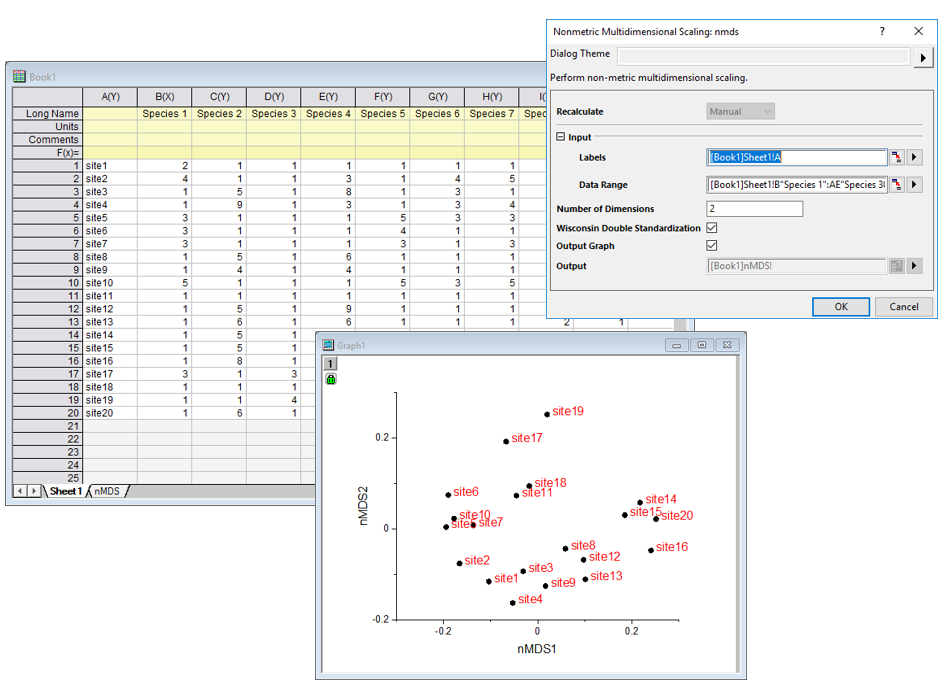
Task: Toggle Wisconsin Double Standardization checkbox
Action: (x=712, y=228)
